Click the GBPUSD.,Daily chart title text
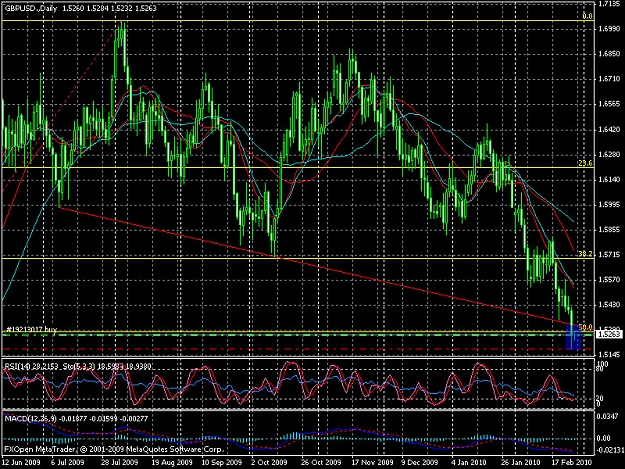Screen dimensions: 625x469 click(31, 8)
